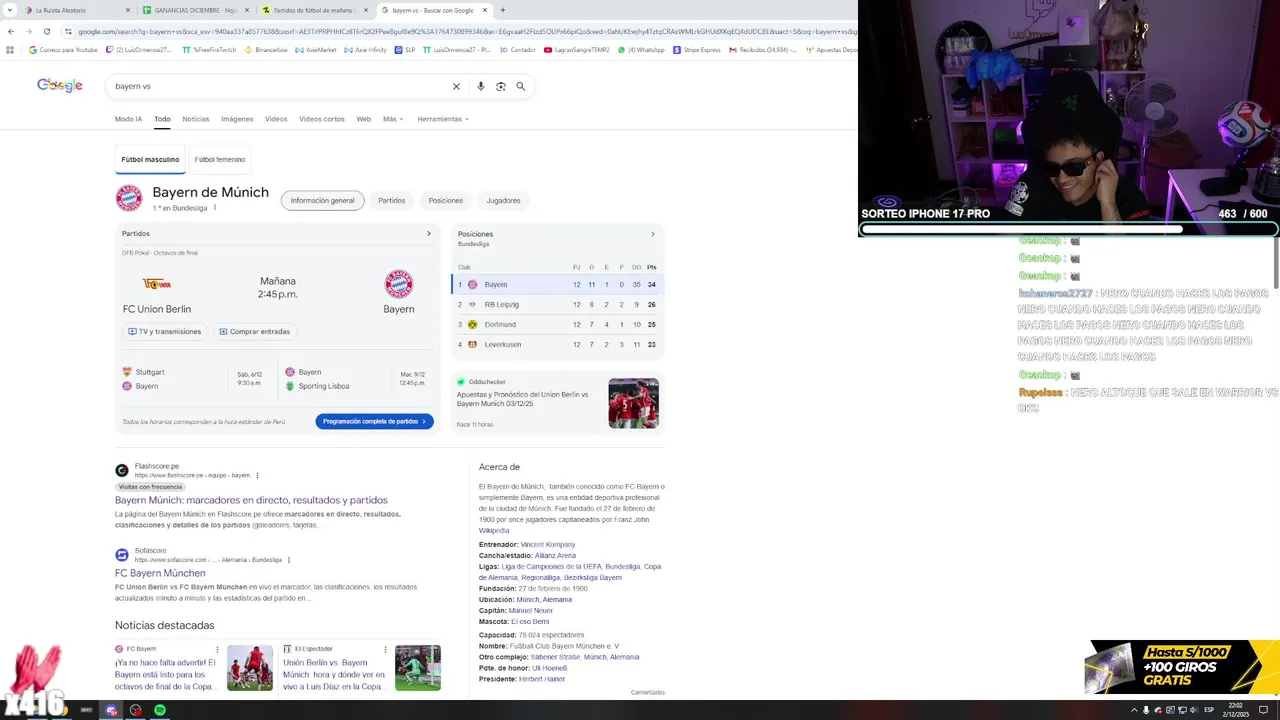Open the Binance/luie bookmark
1280x720 pixels.
tap(266, 49)
